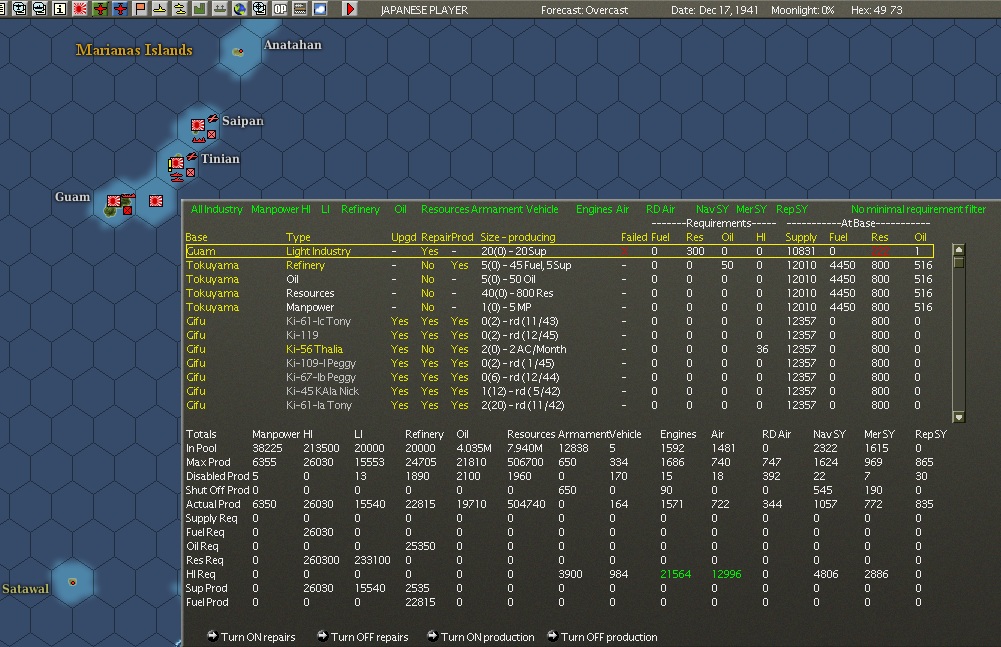This screenshot has width=1001, height=647.
Task: Click the gray ship-on-green toolbar icon
Action: tap(220, 9)
